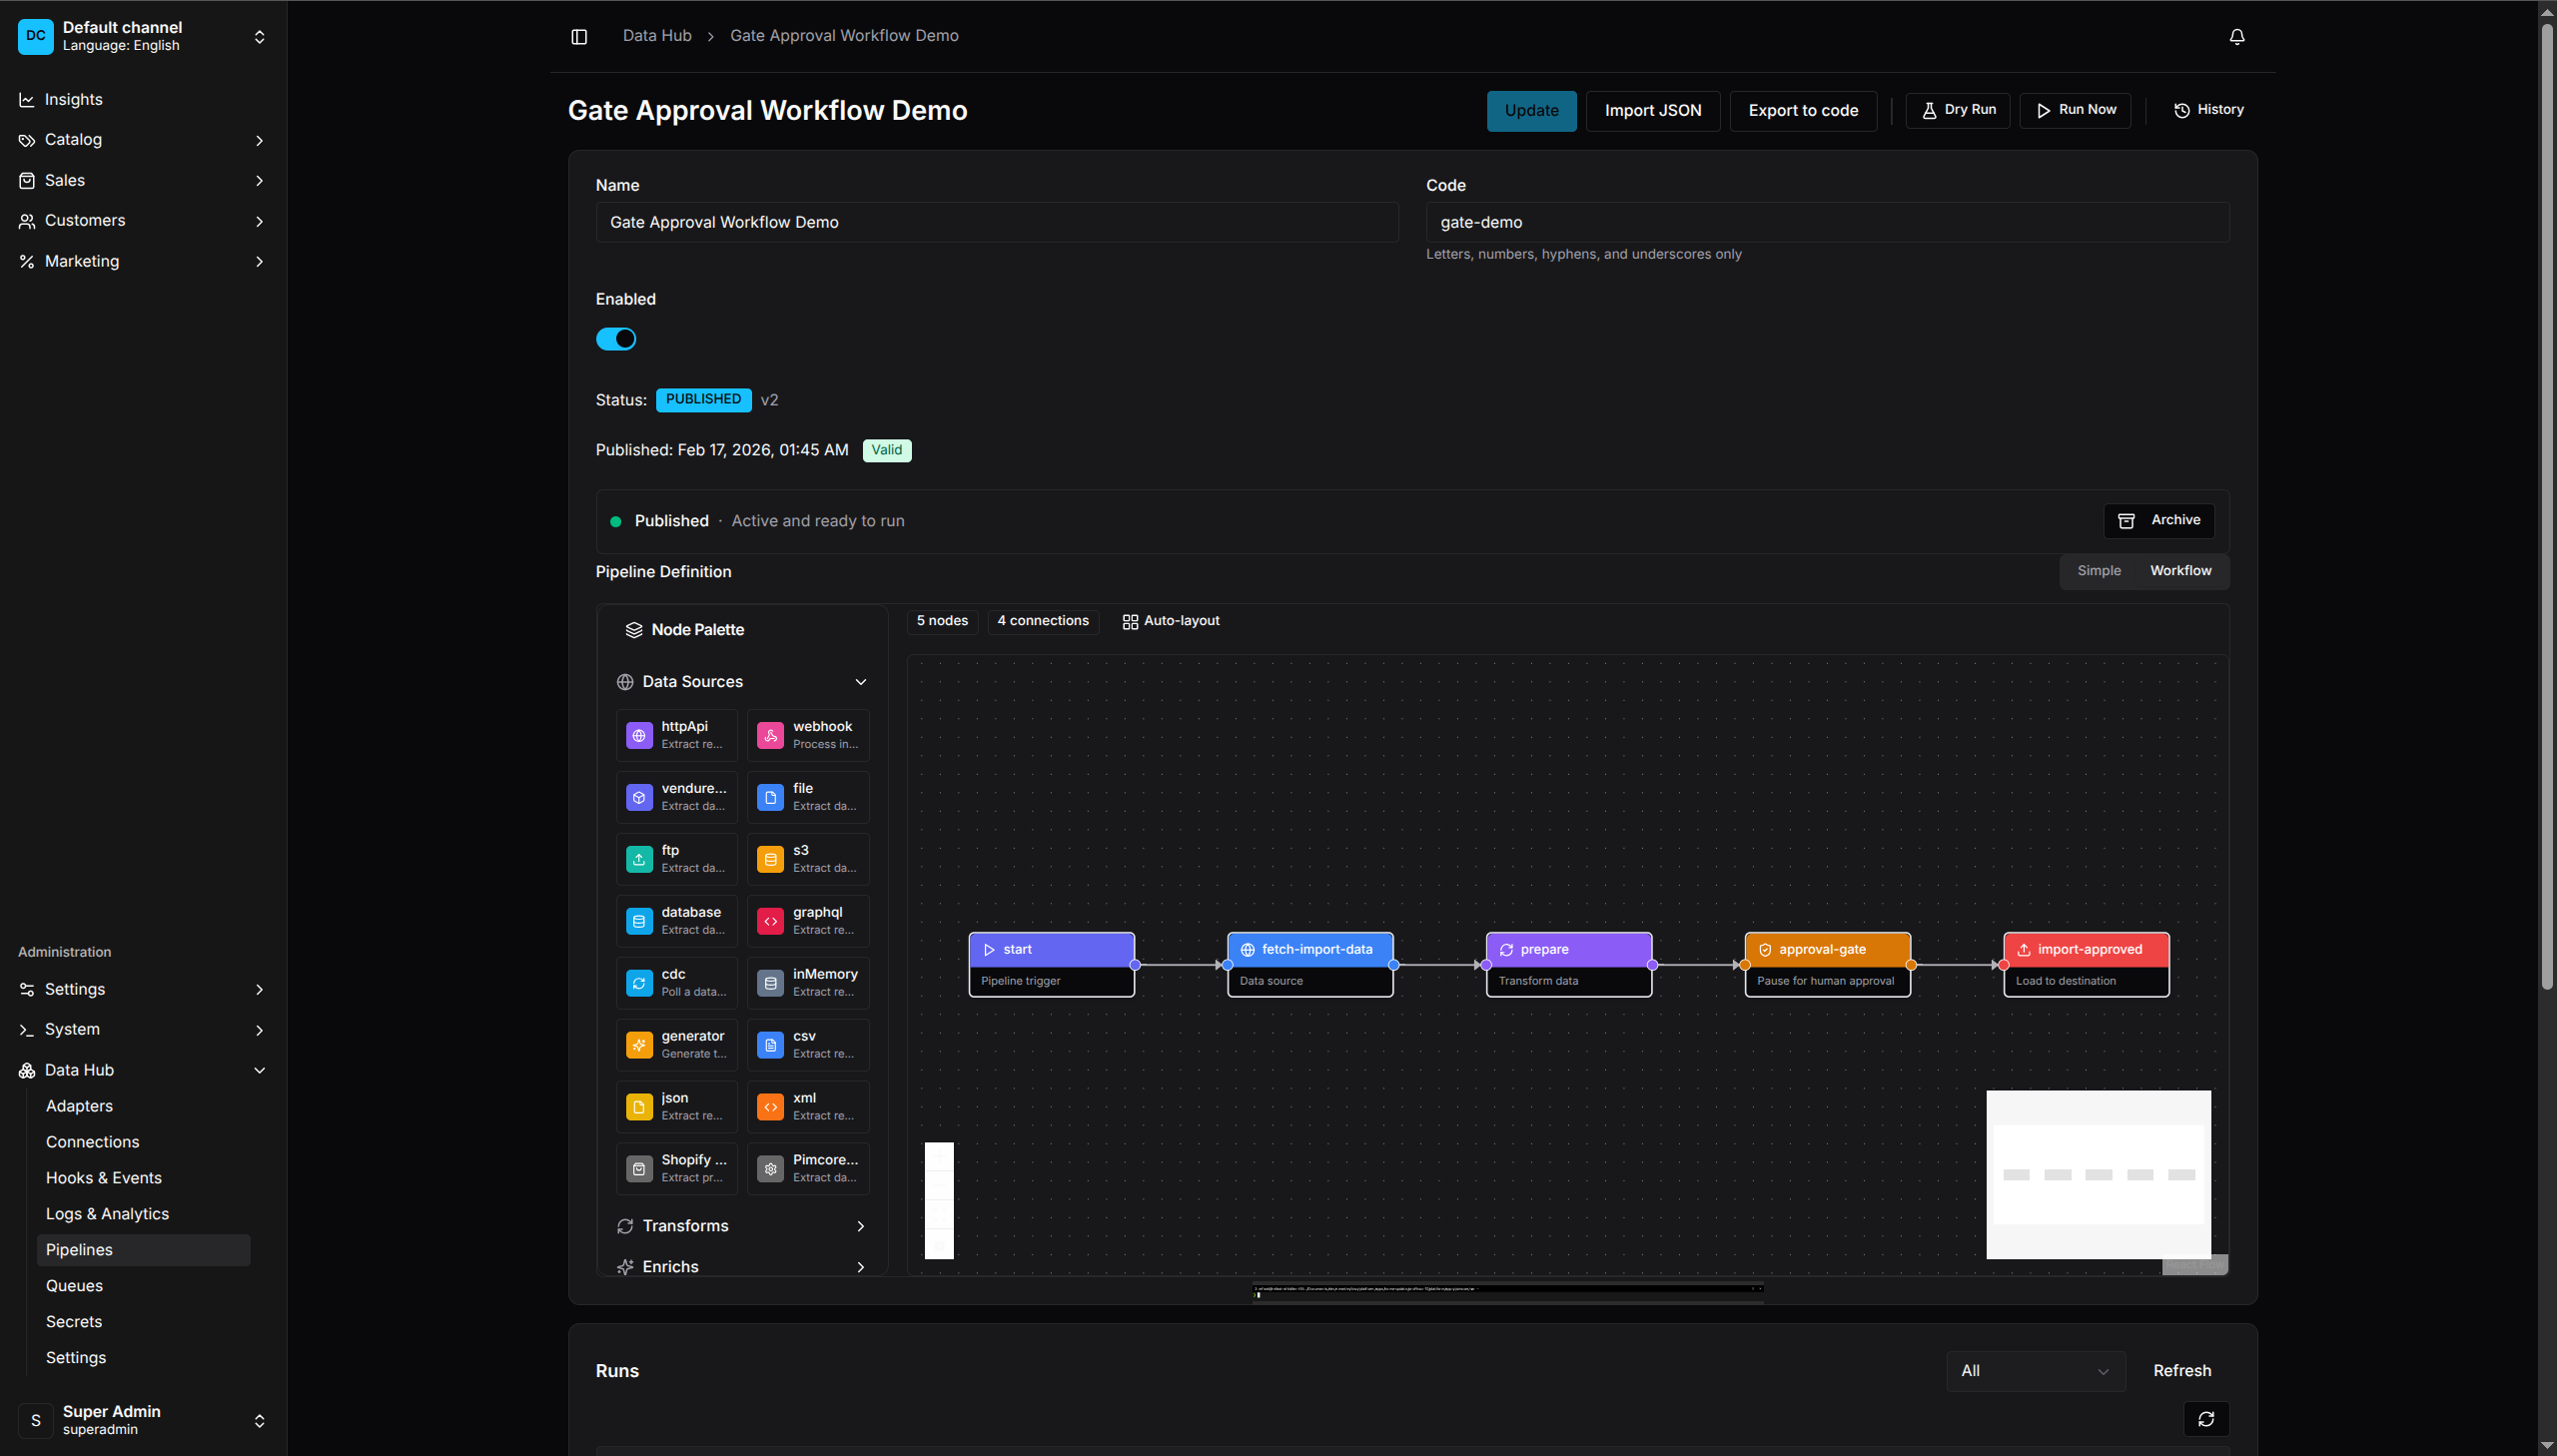Trigger Auto-layout for the pipeline canvas
The width and height of the screenshot is (2557, 1456).
(x=1170, y=620)
